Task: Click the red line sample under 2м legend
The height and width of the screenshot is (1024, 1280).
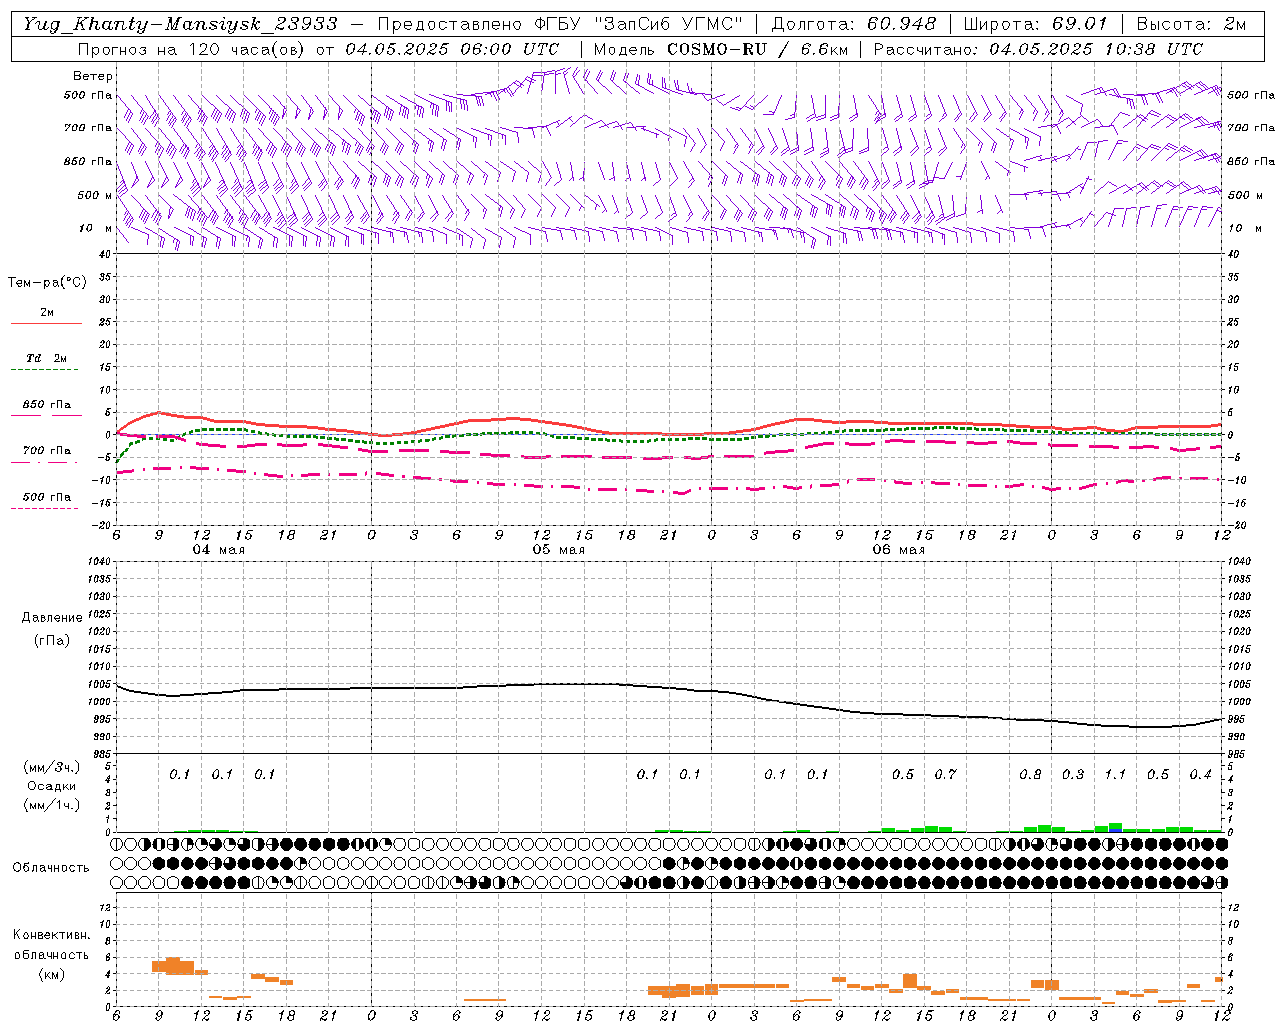Action: point(47,324)
